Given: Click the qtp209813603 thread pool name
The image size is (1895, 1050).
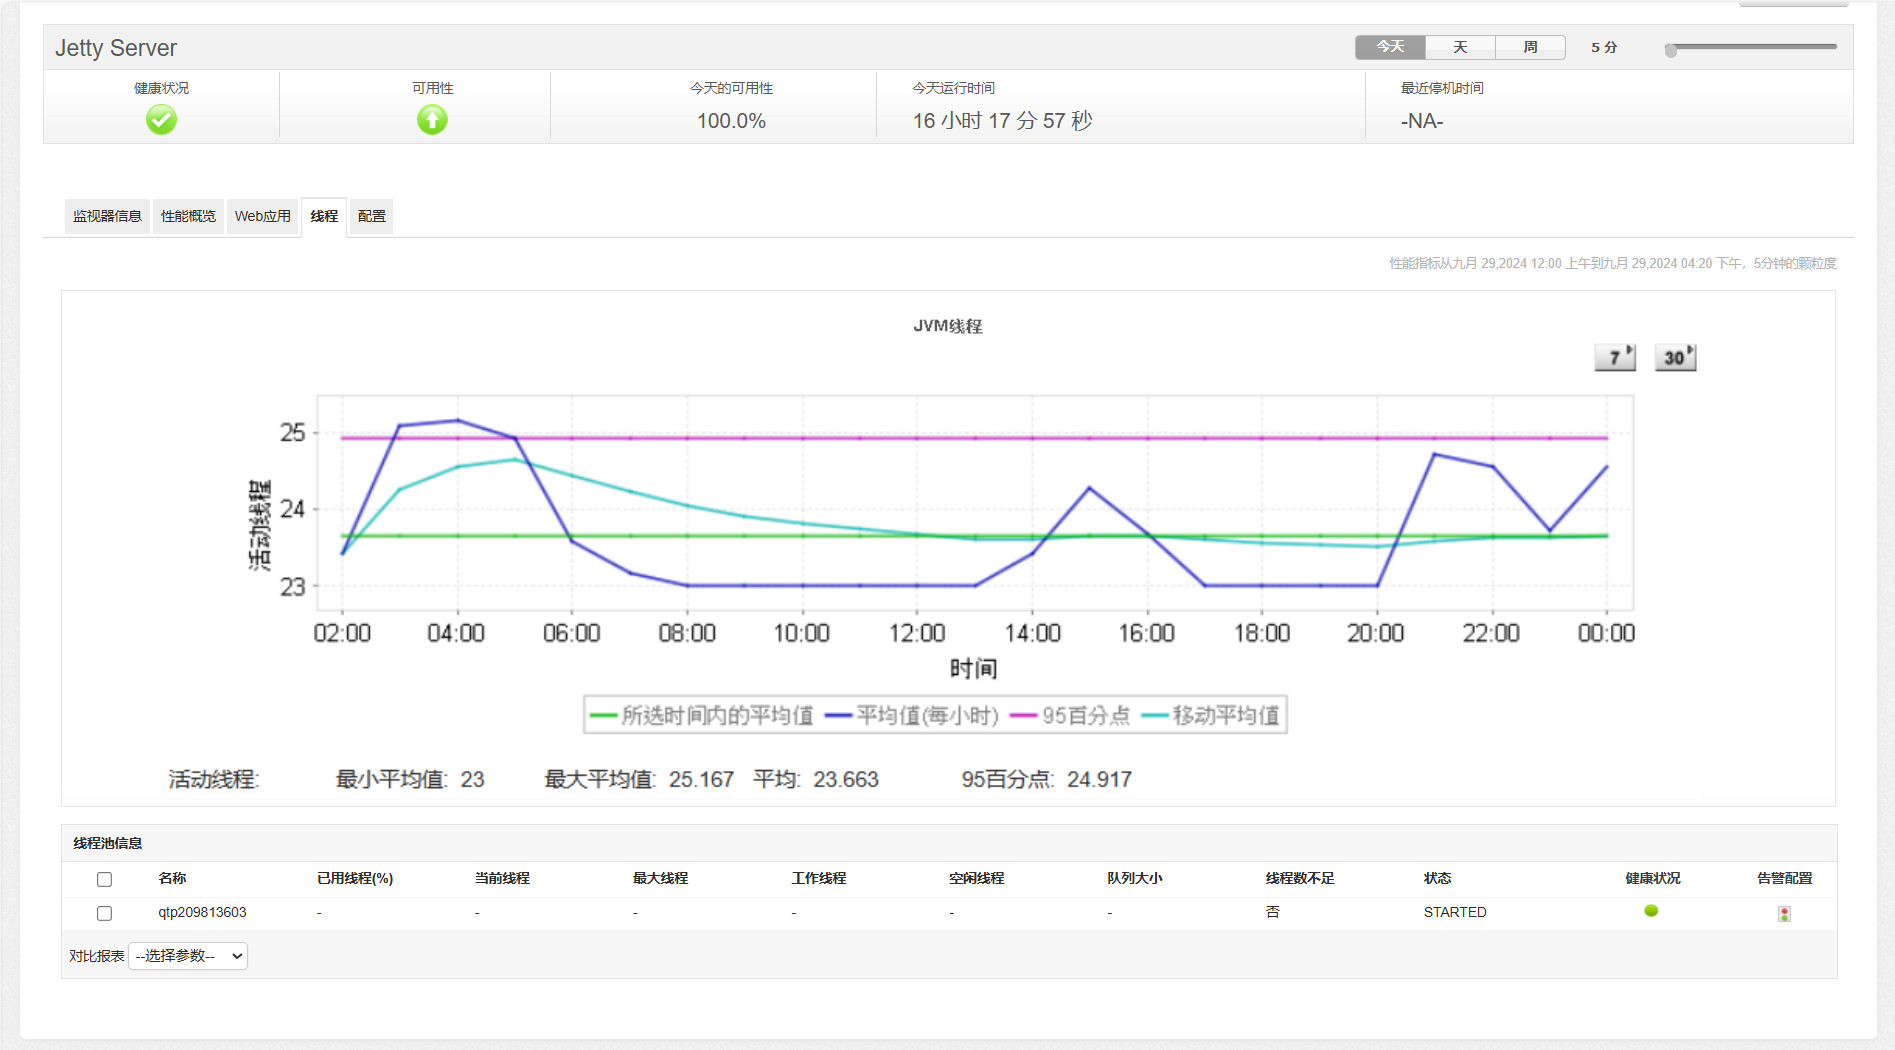Looking at the screenshot, I should 202,912.
